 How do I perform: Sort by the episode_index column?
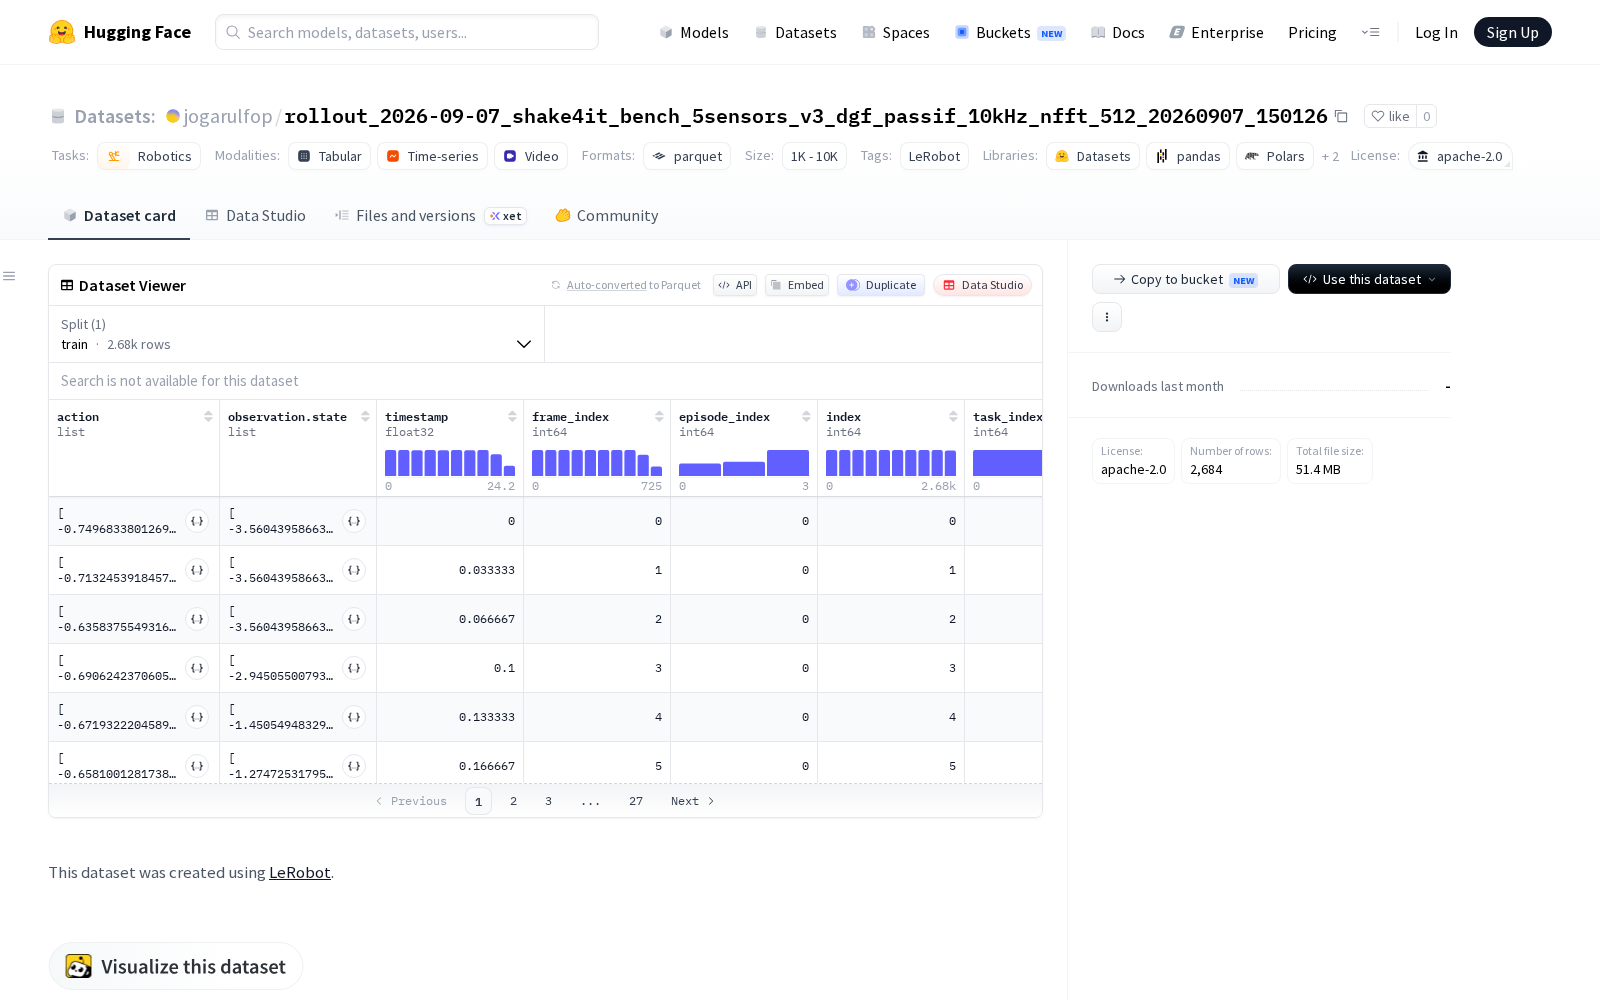tap(806, 417)
